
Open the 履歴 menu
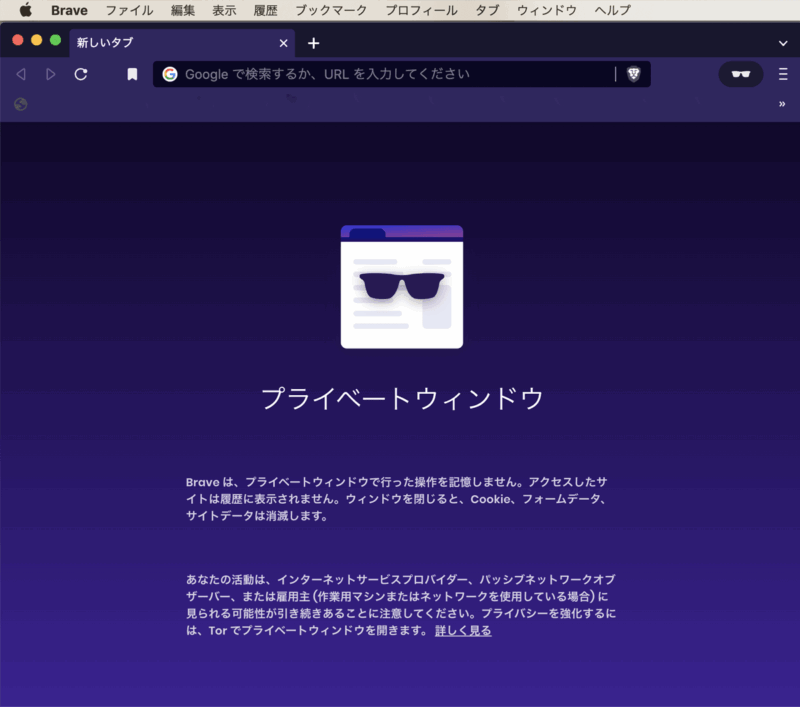coord(265,10)
